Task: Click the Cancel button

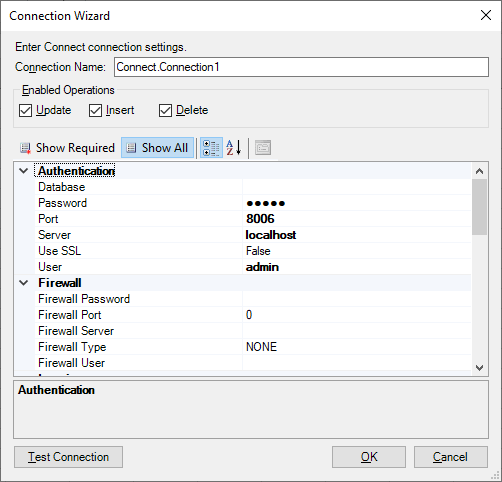Action: (451, 457)
